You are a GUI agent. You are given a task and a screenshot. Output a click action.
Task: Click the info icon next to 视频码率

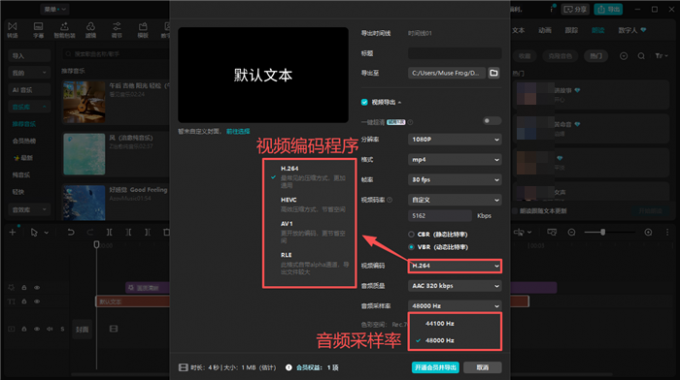pos(389,200)
